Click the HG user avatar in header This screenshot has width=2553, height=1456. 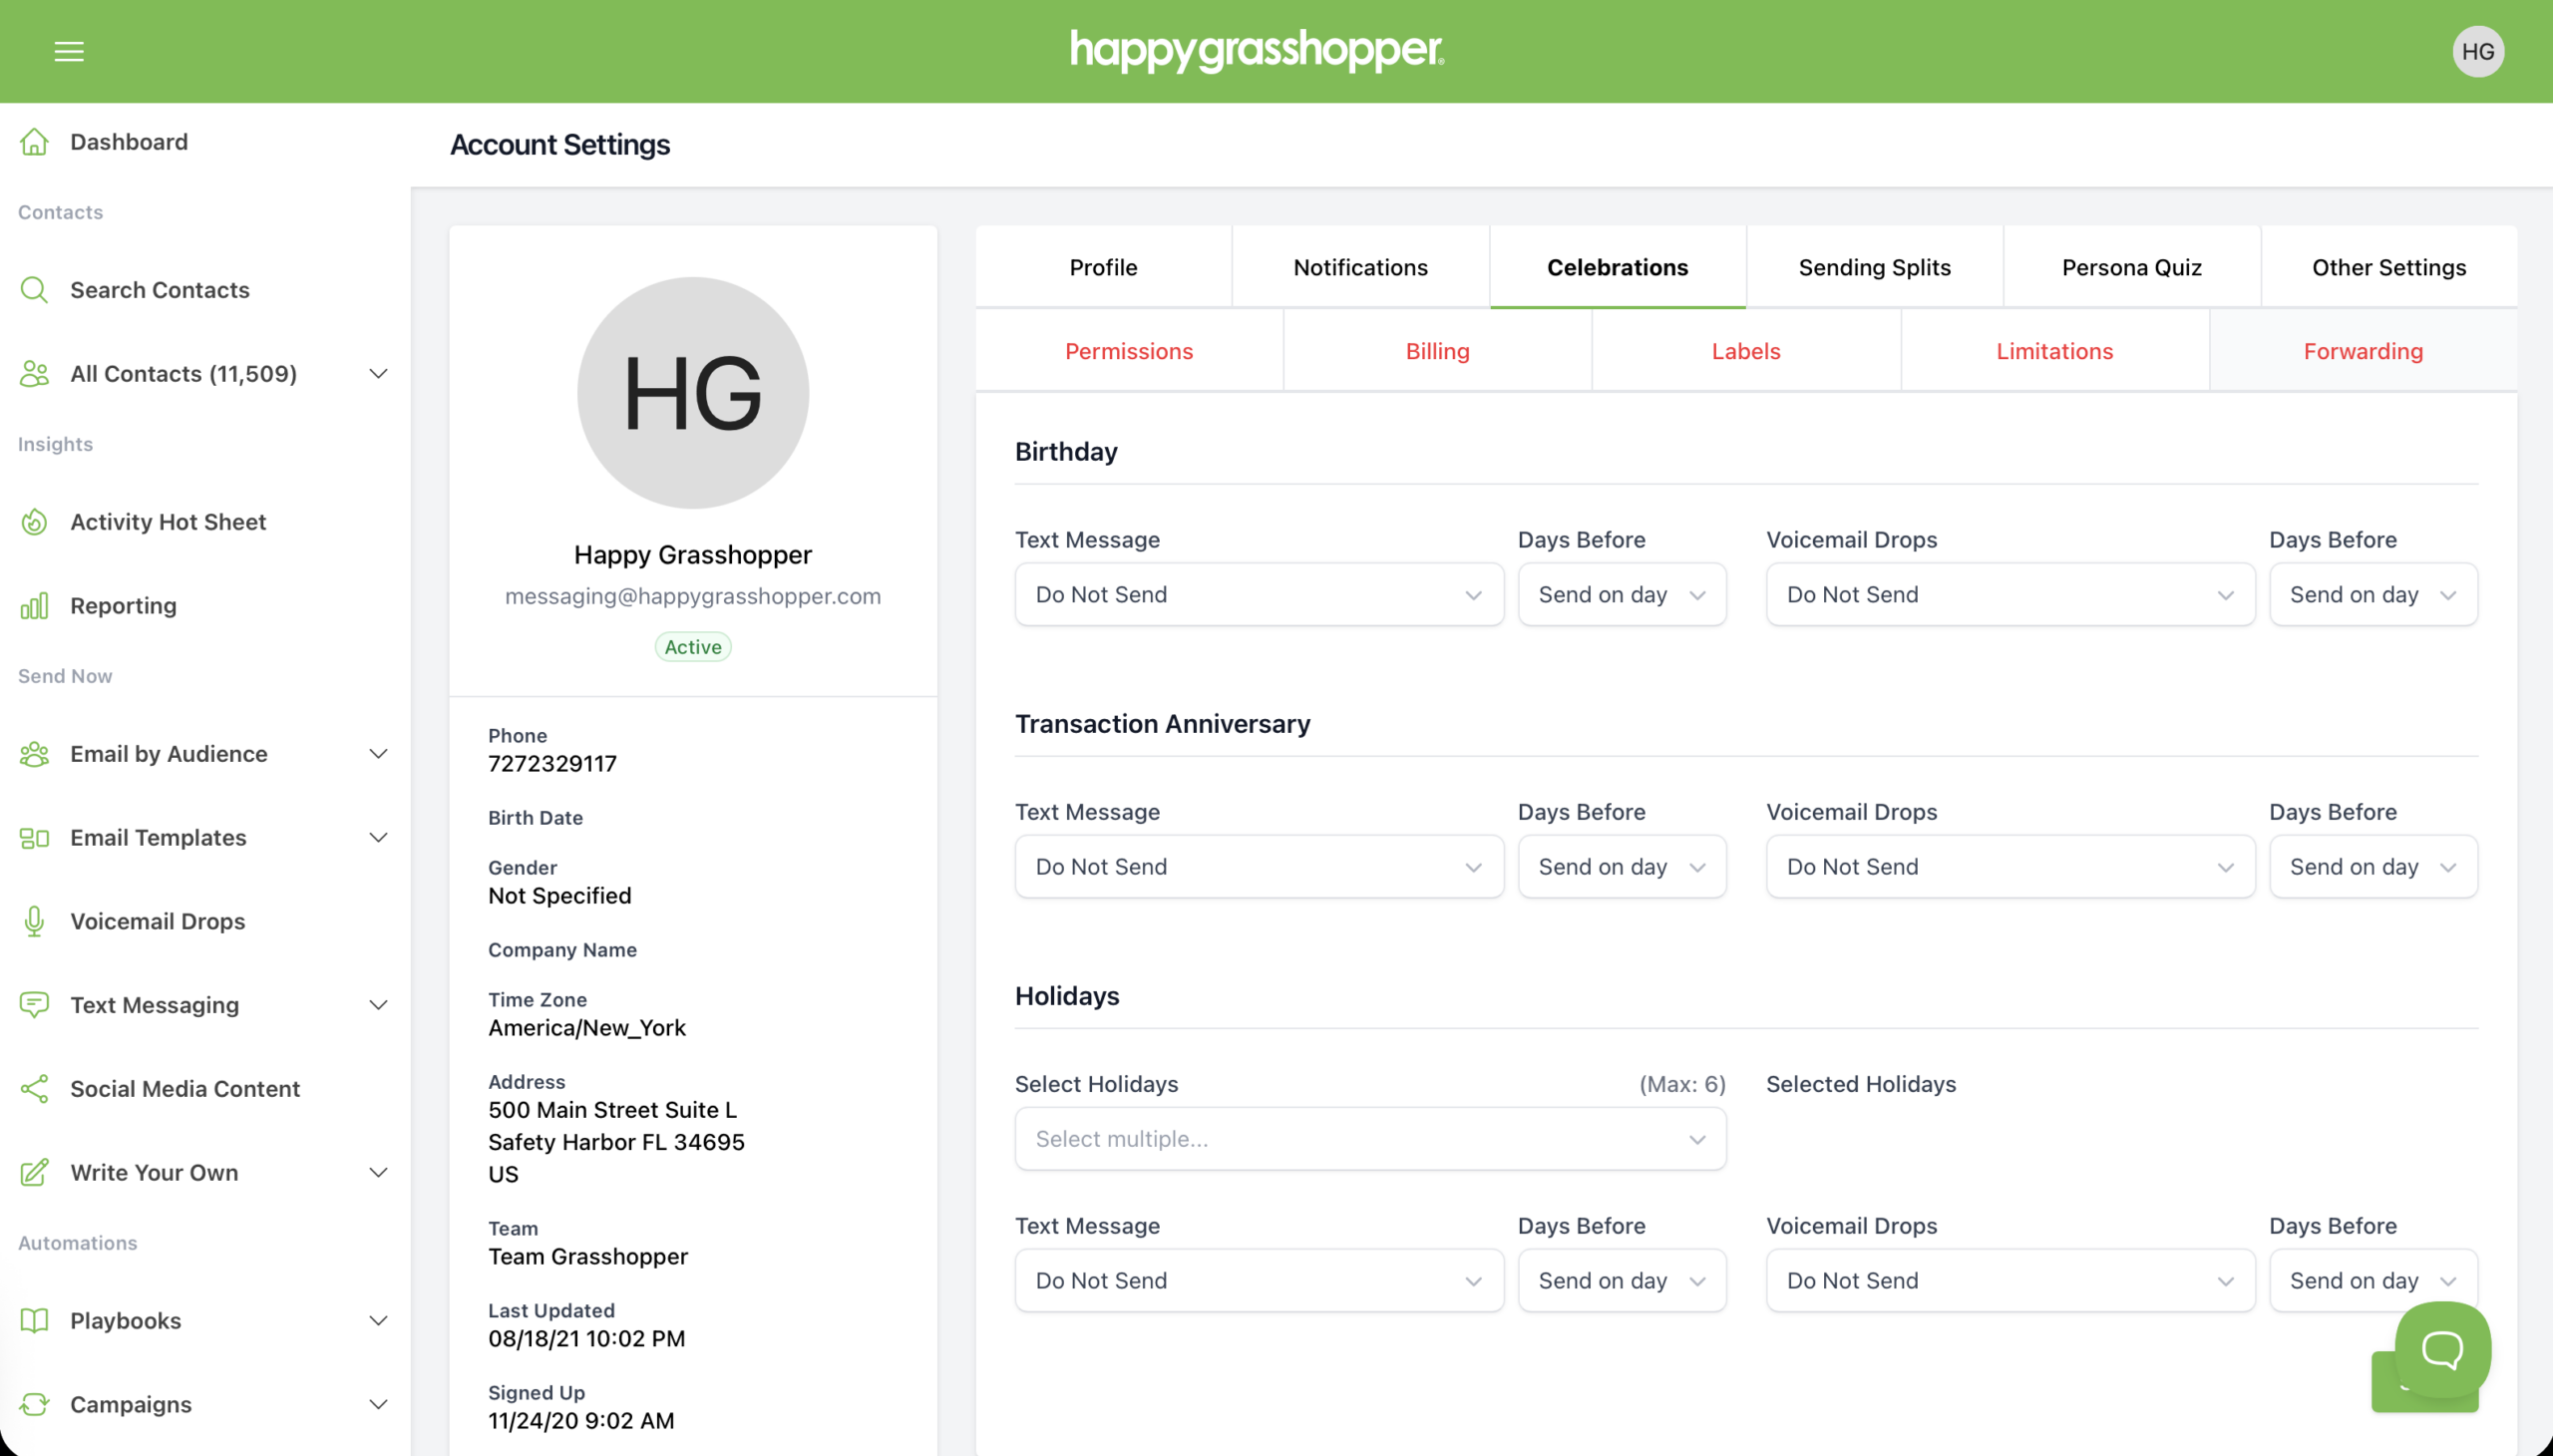tap(2477, 51)
